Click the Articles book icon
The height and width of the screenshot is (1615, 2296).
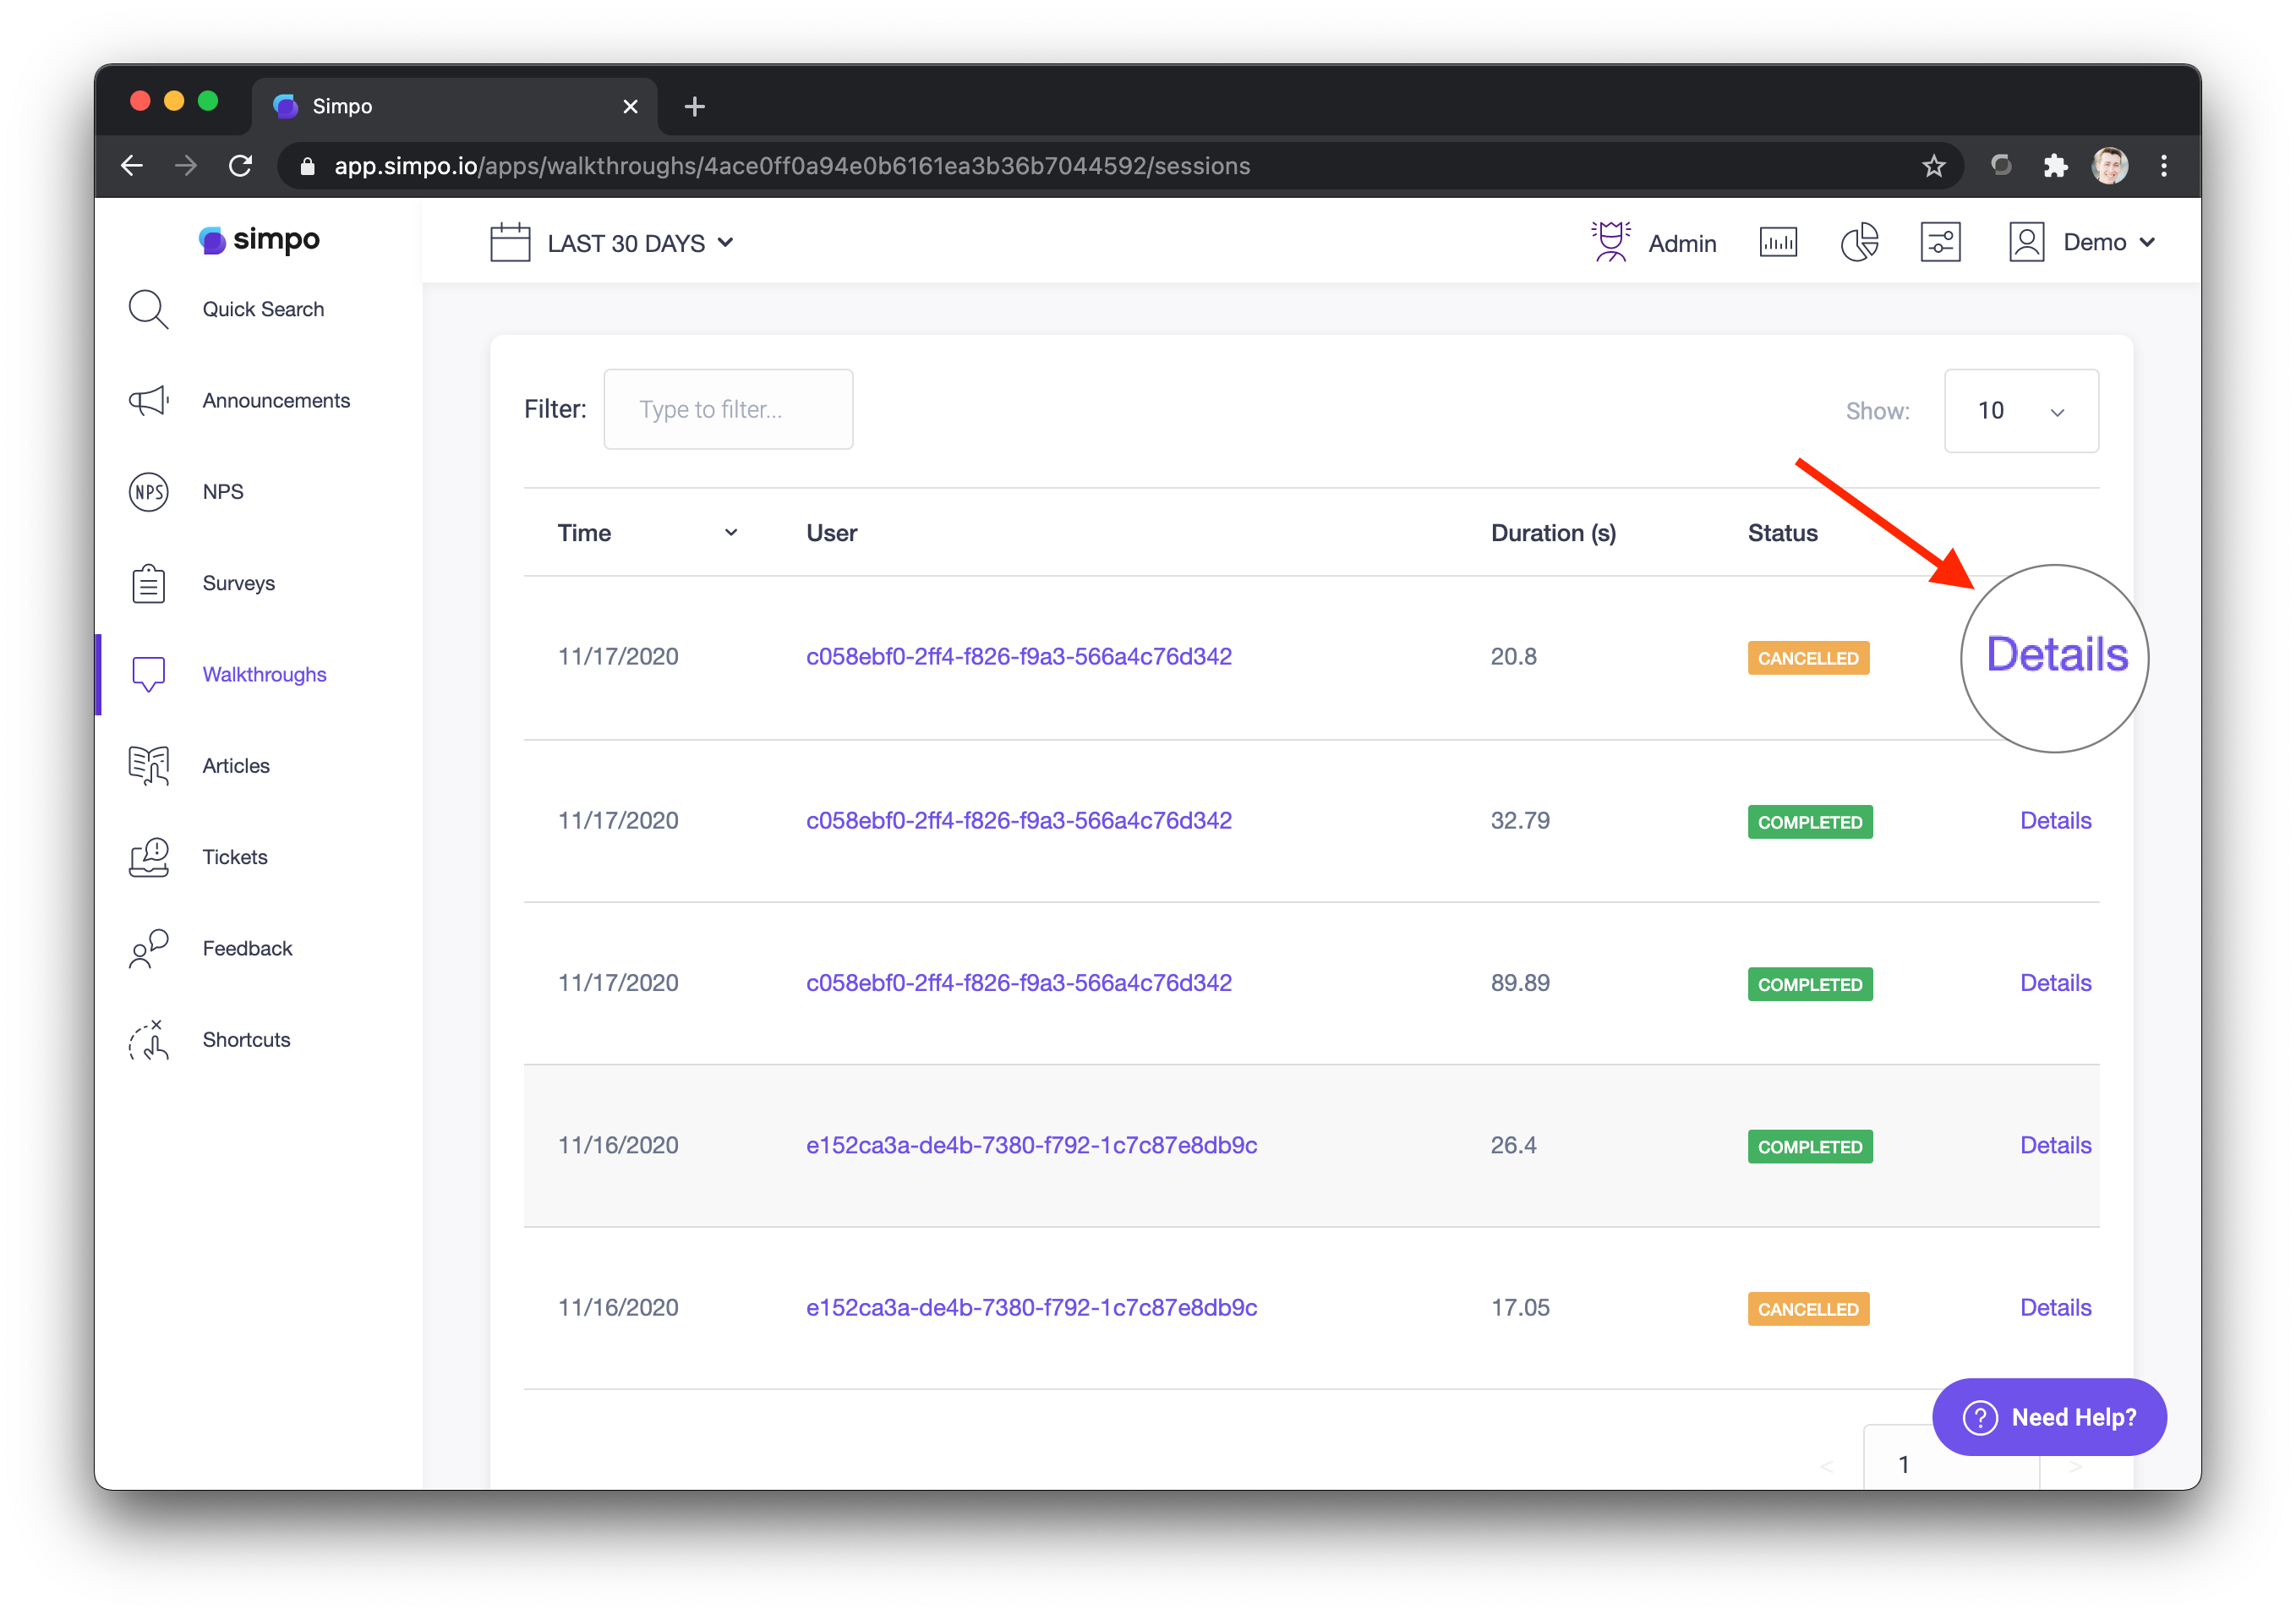point(148,766)
